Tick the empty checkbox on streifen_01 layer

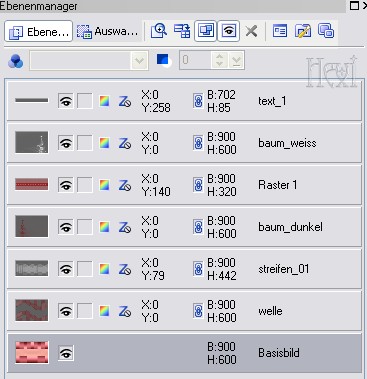click(85, 269)
